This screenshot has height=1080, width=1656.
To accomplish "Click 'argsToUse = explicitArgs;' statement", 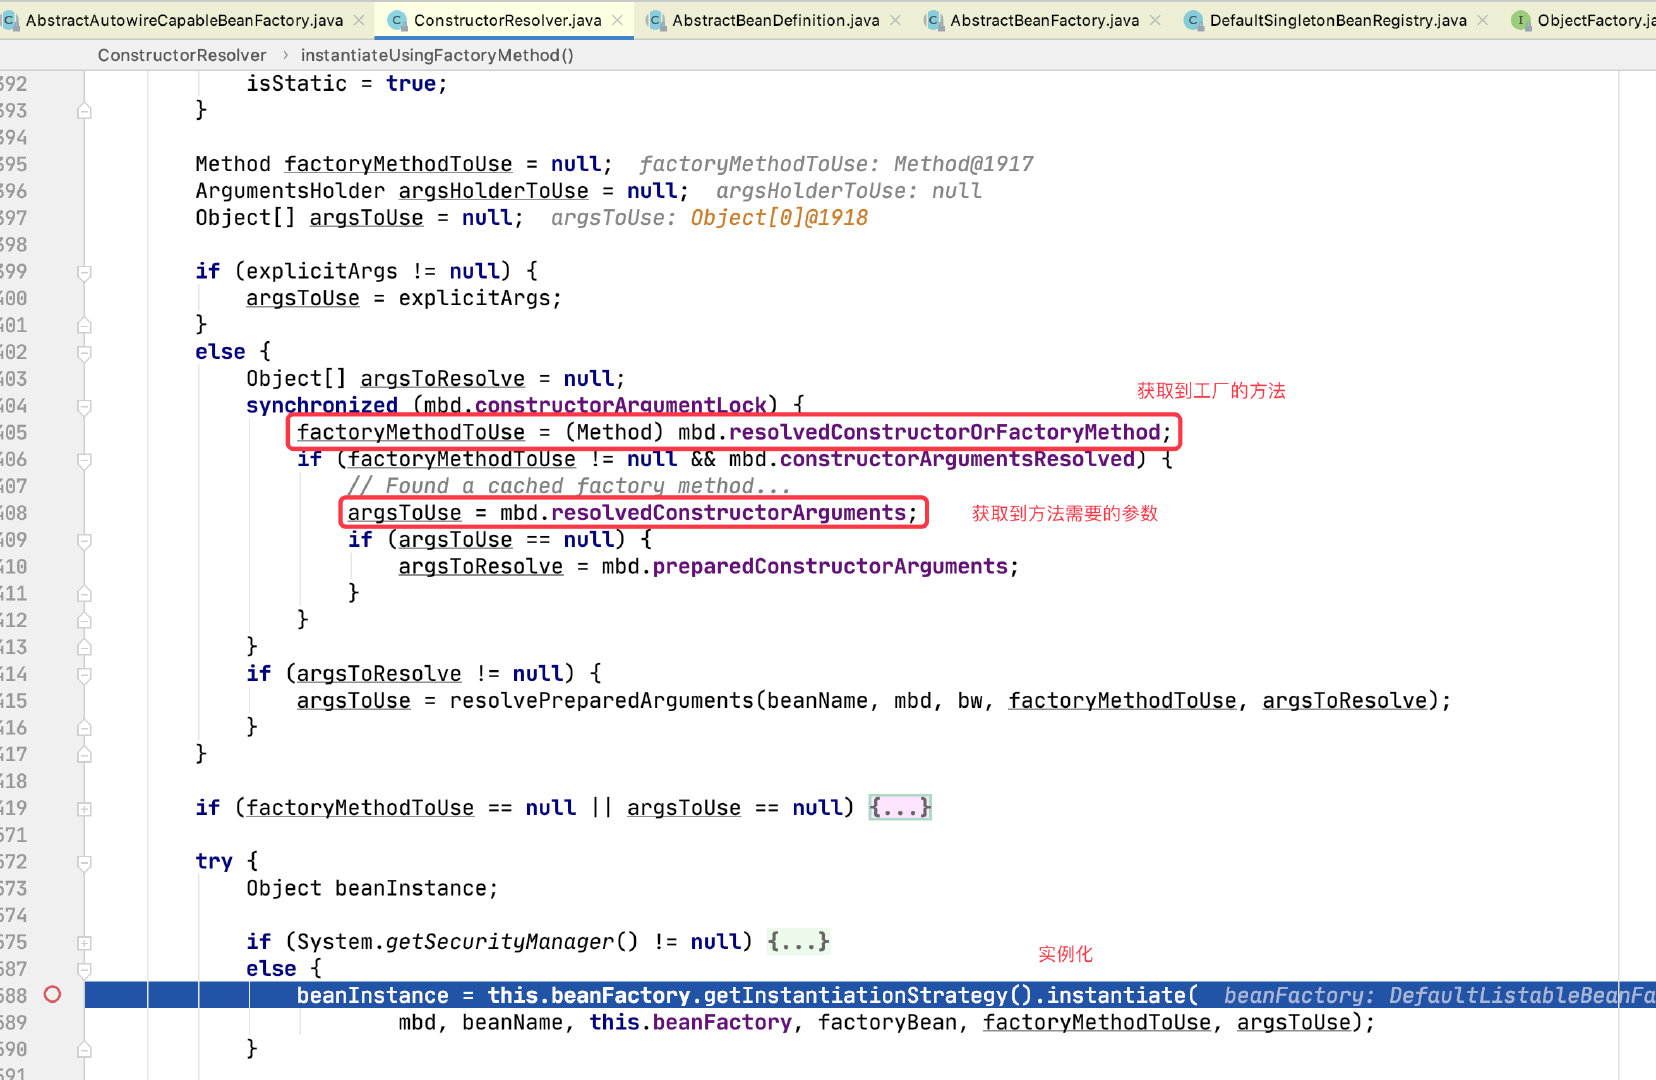I will [x=404, y=298].
